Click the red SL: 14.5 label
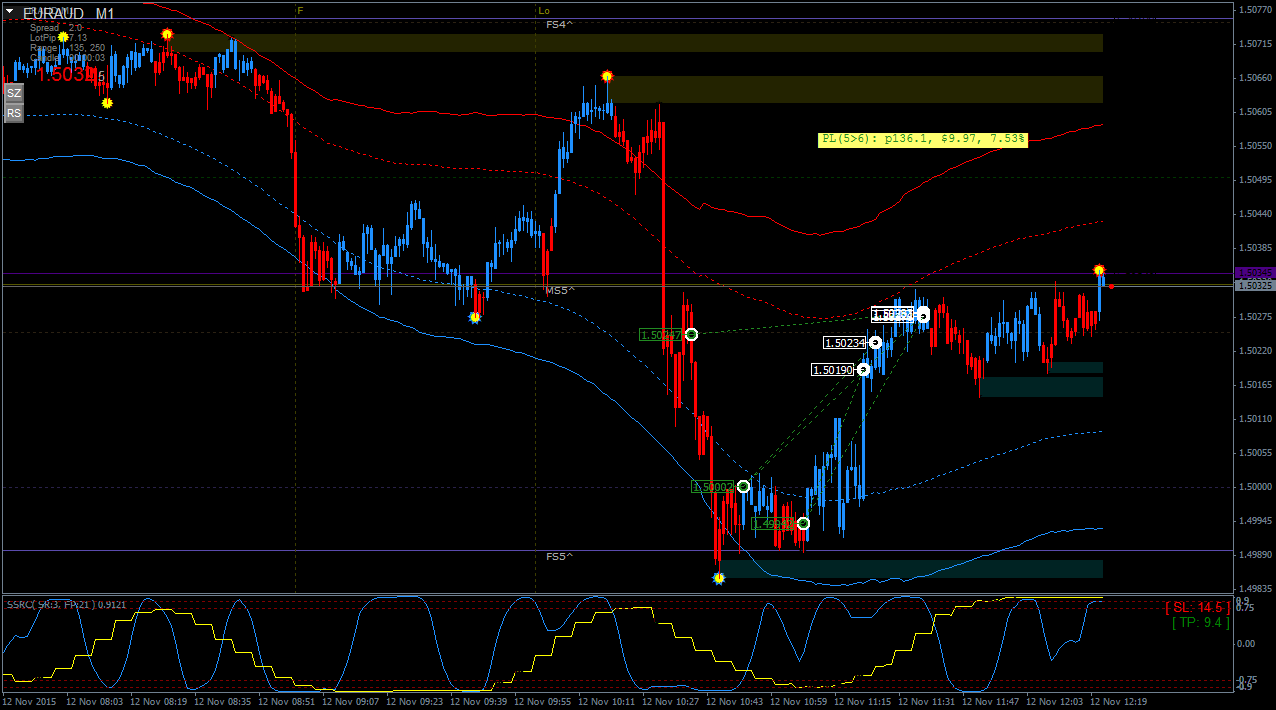The height and width of the screenshot is (710, 1276). (1197, 607)
